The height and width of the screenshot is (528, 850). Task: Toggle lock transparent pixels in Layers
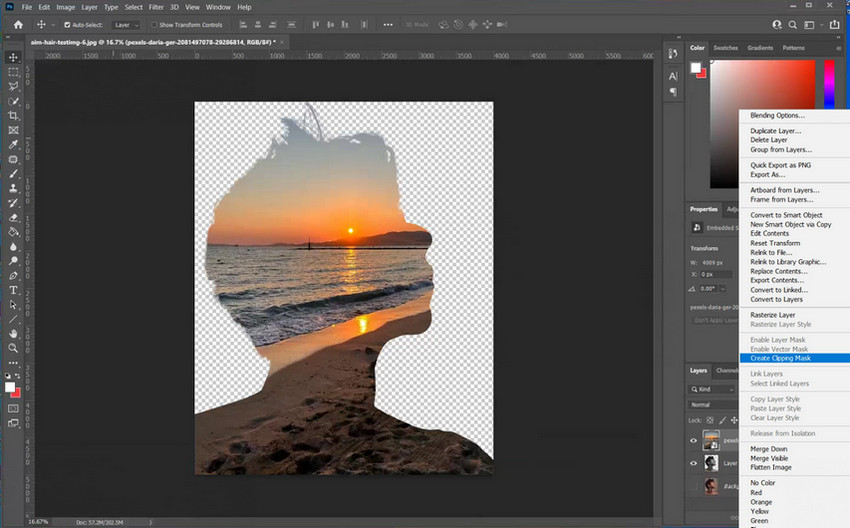(710, 420)
